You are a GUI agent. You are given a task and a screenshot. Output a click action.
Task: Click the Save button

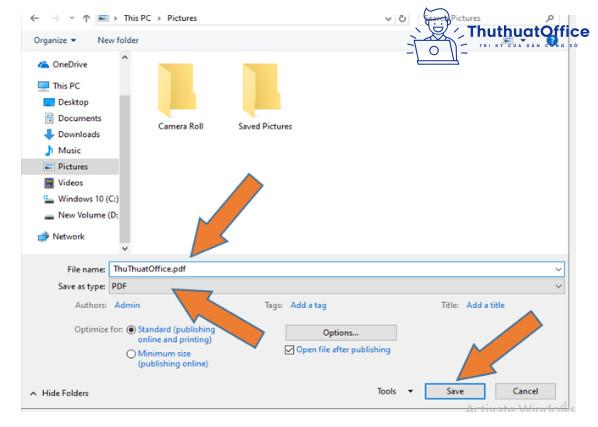tap(455, 391)
